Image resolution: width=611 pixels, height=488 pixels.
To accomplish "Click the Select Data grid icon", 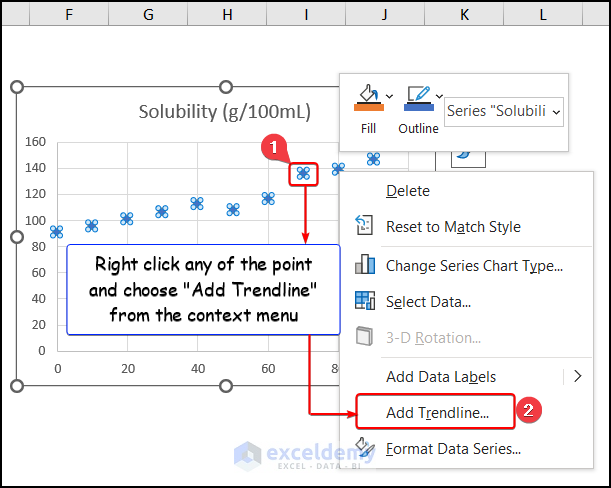I will (364, 301).
